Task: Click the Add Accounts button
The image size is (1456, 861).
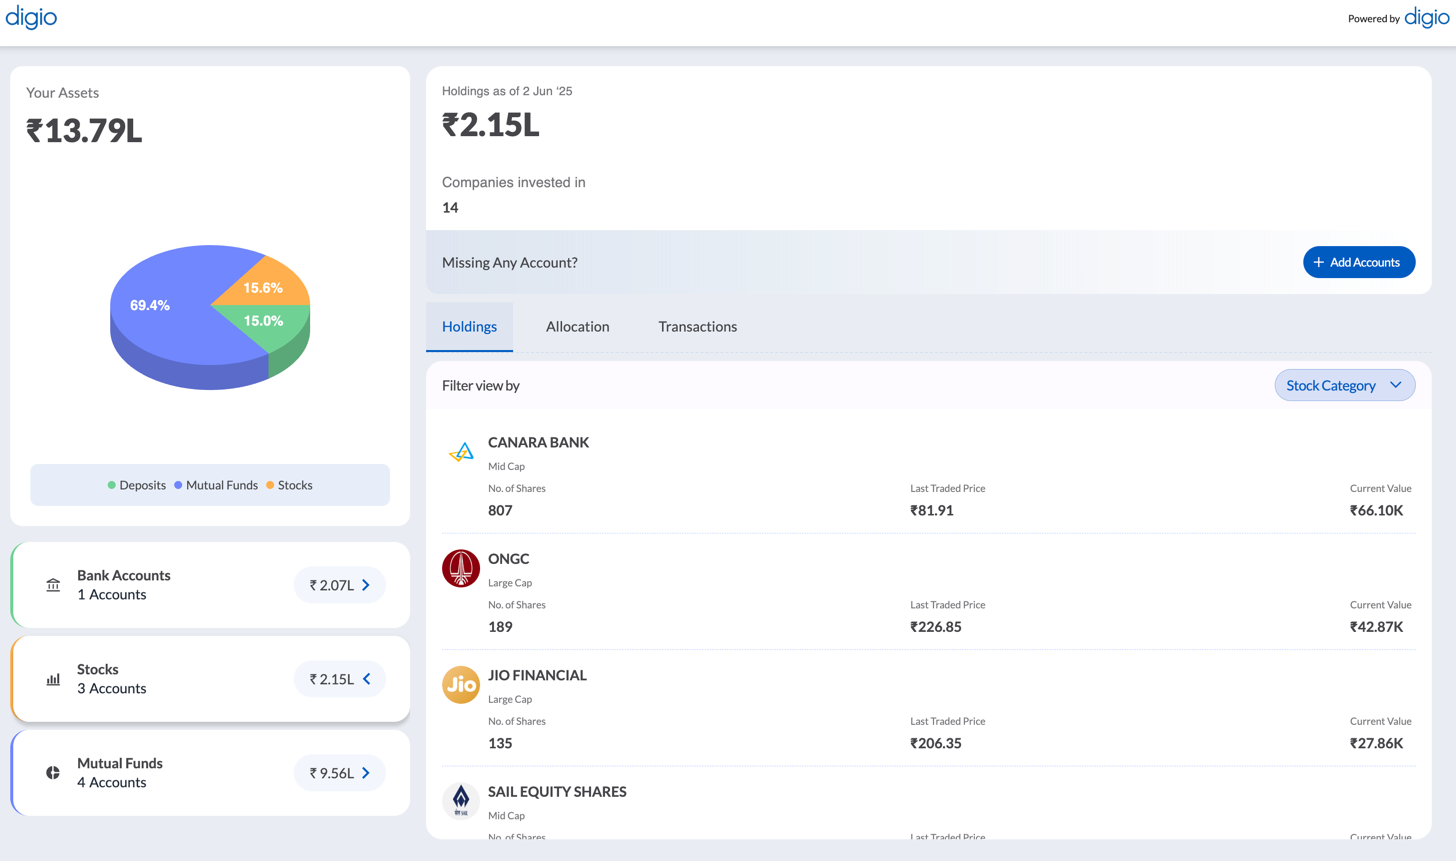Action: point(1358,262)
